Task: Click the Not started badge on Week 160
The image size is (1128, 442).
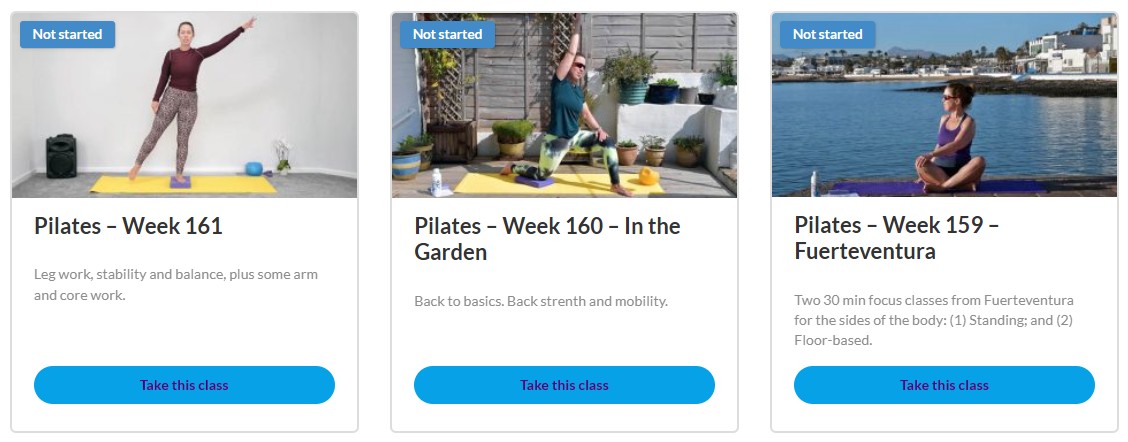Action: click(x=447, y=34)
